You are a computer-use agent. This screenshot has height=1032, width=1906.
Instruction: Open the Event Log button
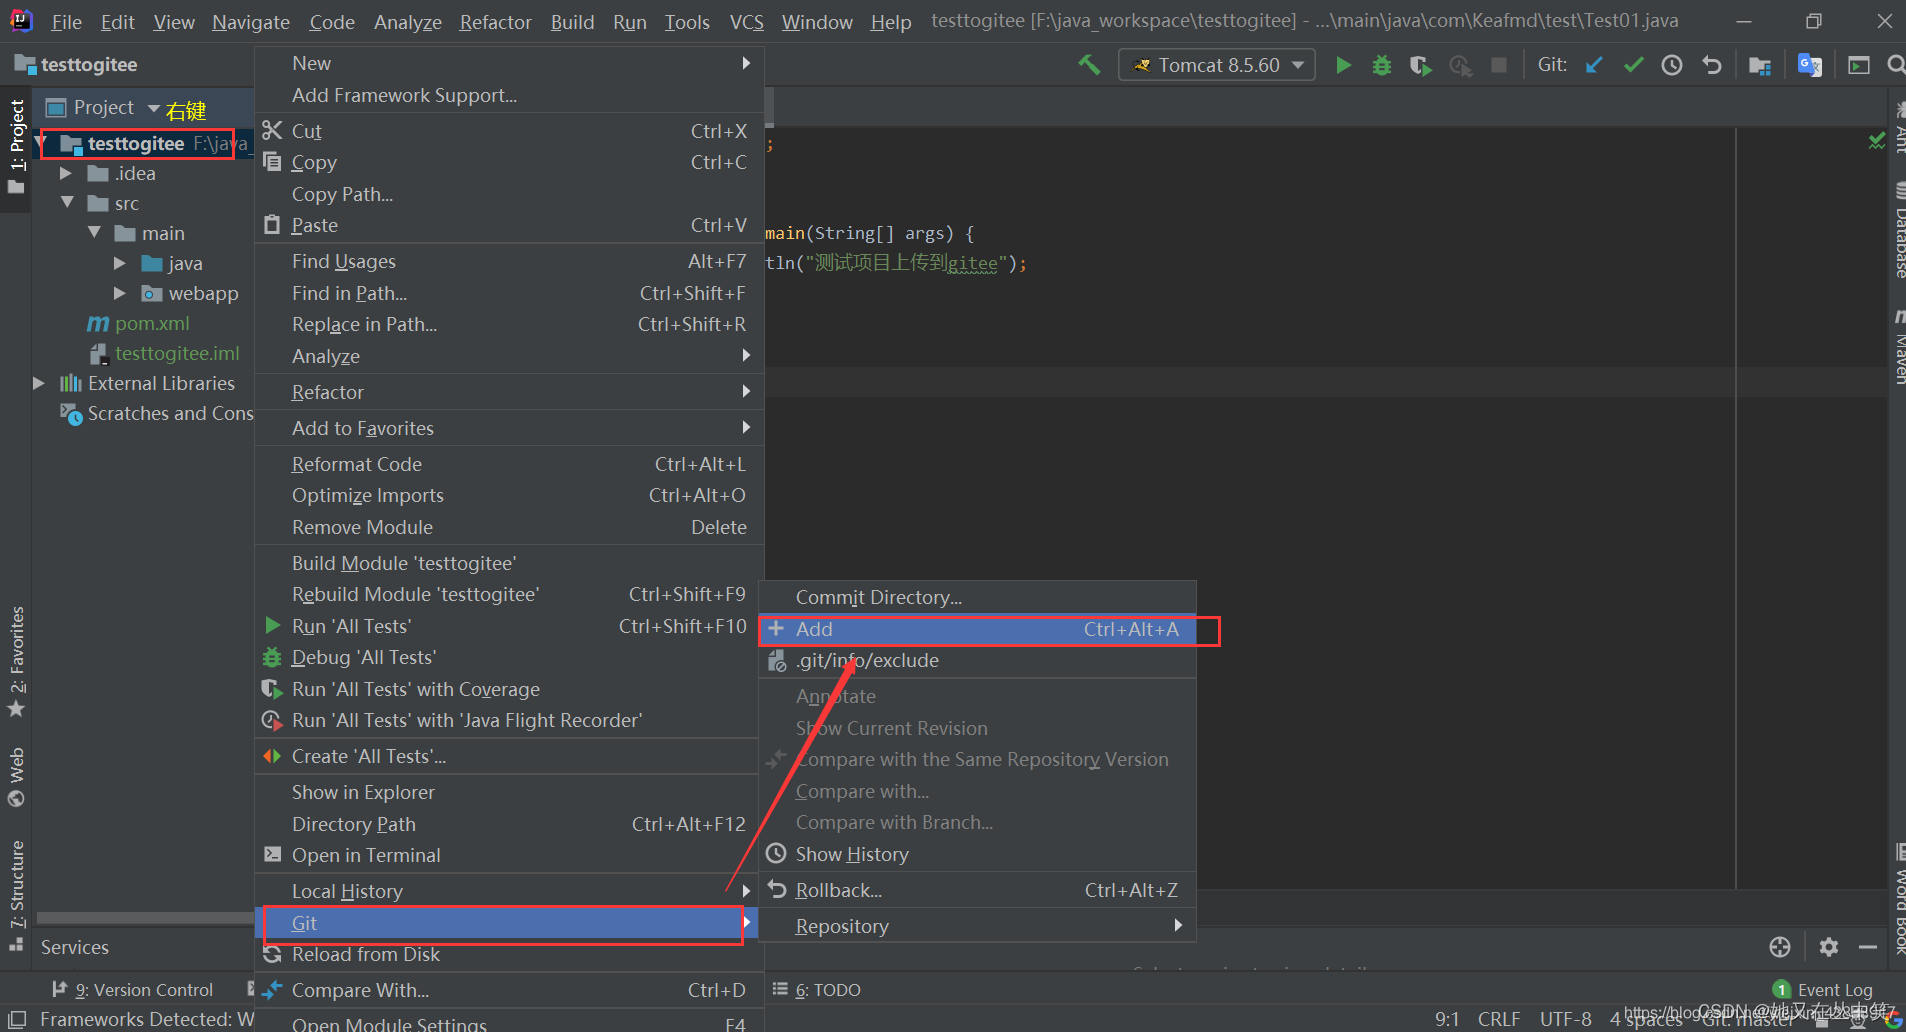1822,990
